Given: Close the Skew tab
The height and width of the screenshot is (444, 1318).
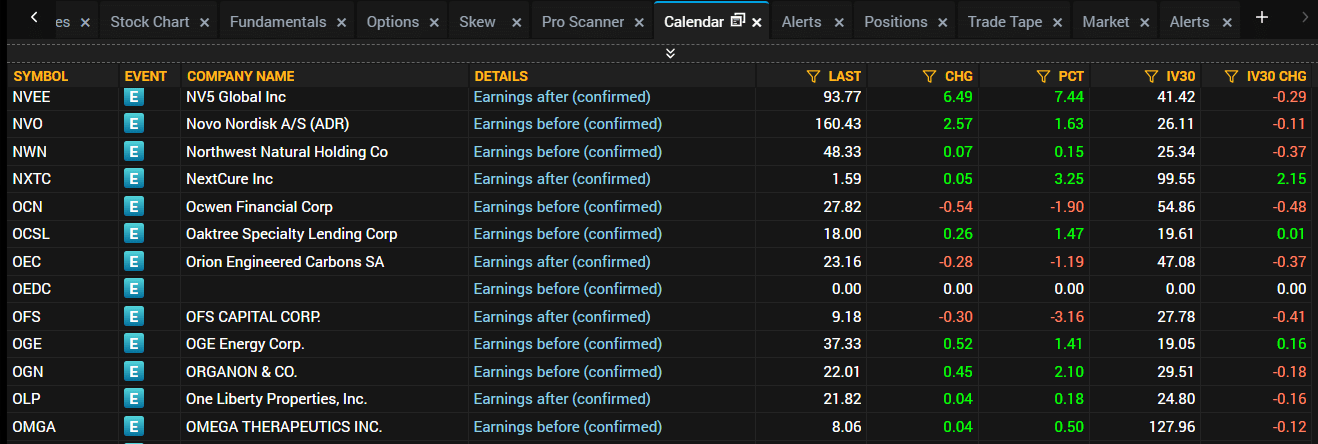Looking at the screenshot, I should [x=517, y=22].
